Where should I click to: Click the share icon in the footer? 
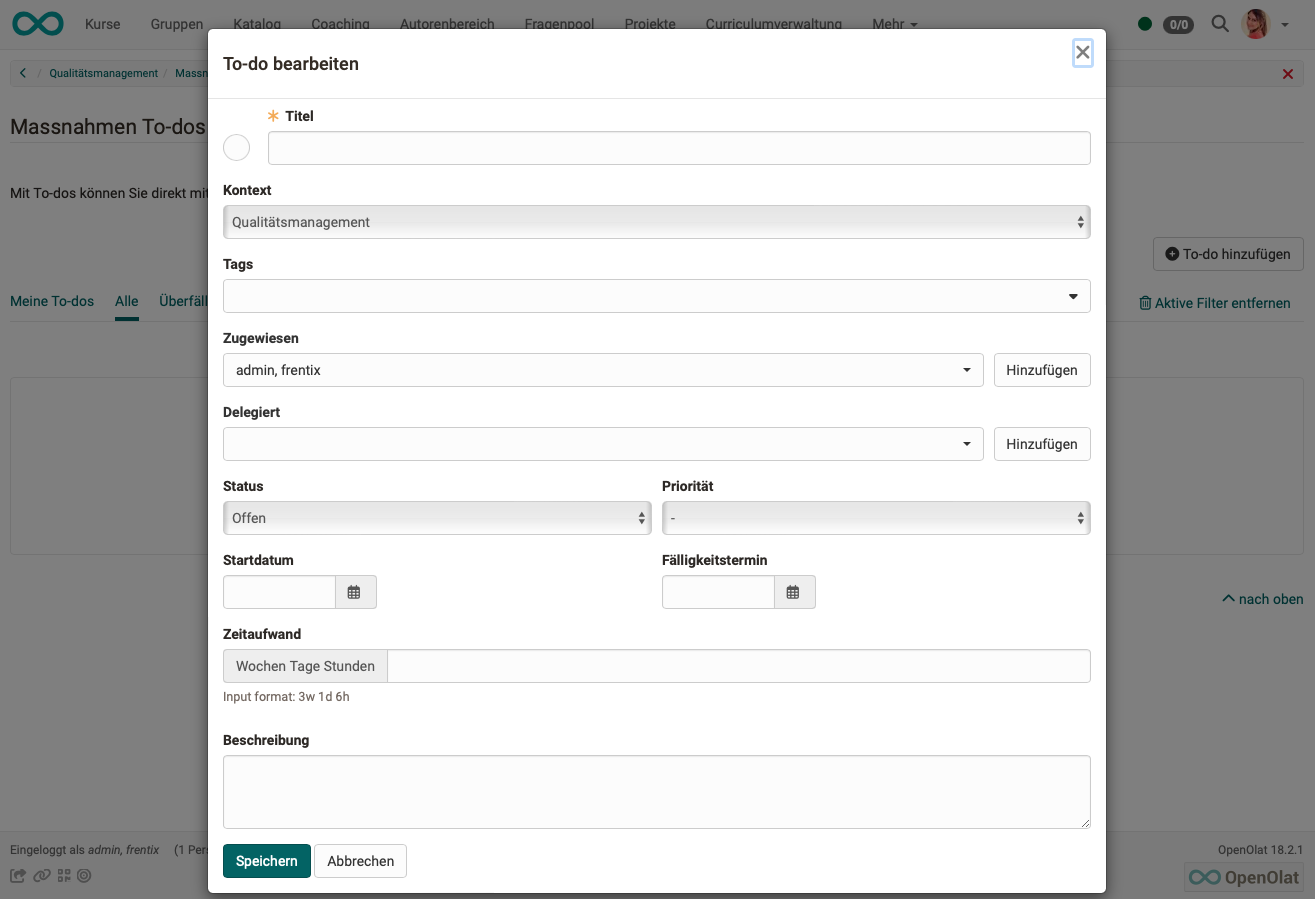pos(16,875)
